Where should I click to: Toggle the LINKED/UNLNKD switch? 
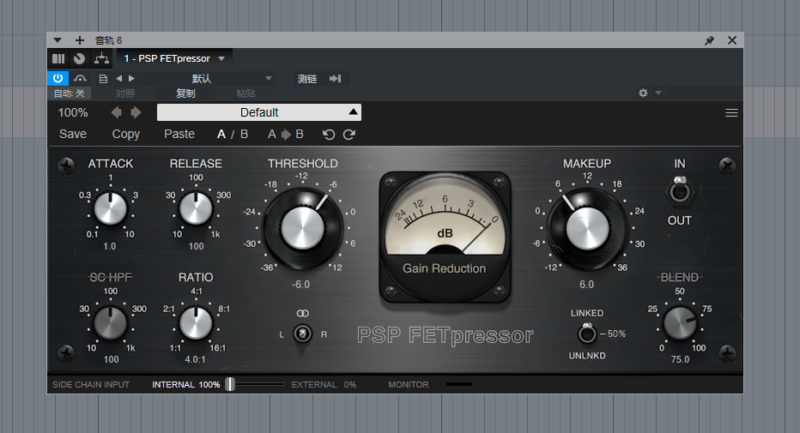tap(587, 333)
